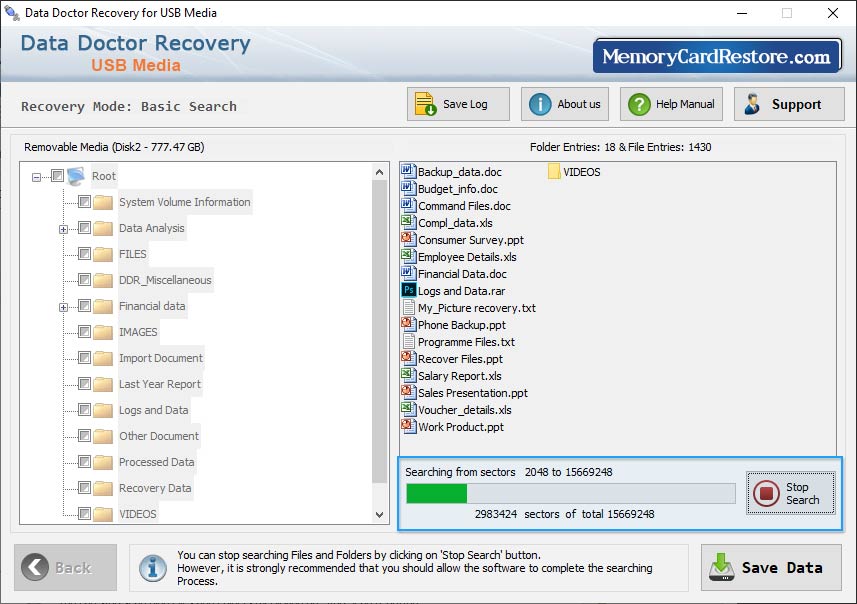Open the Help Manual
Viewport: 857px width, 604px height.
(671, 104)
